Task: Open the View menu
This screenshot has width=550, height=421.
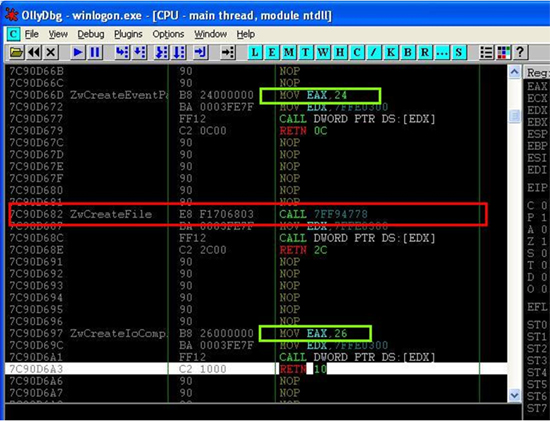Action: point(58,34)
